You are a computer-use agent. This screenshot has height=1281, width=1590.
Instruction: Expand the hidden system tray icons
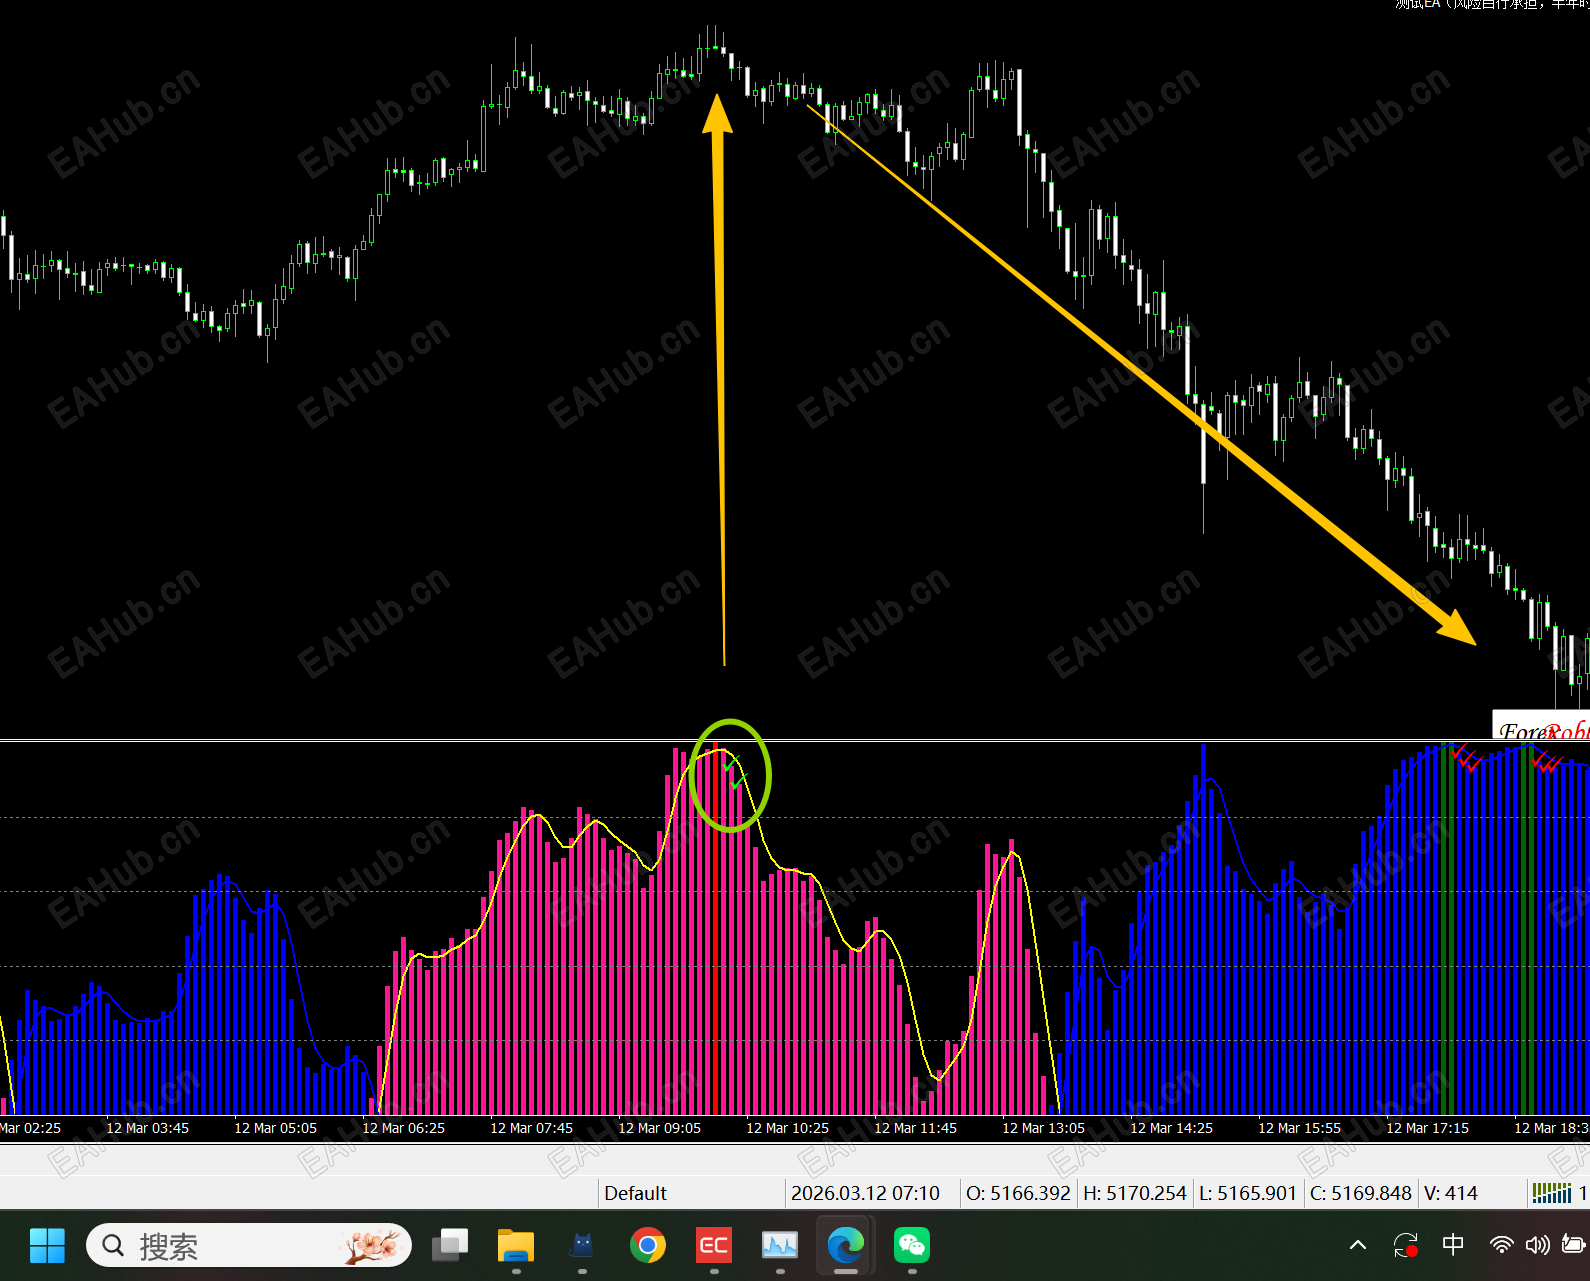pyautogui.click(x=1358, y=1245)
